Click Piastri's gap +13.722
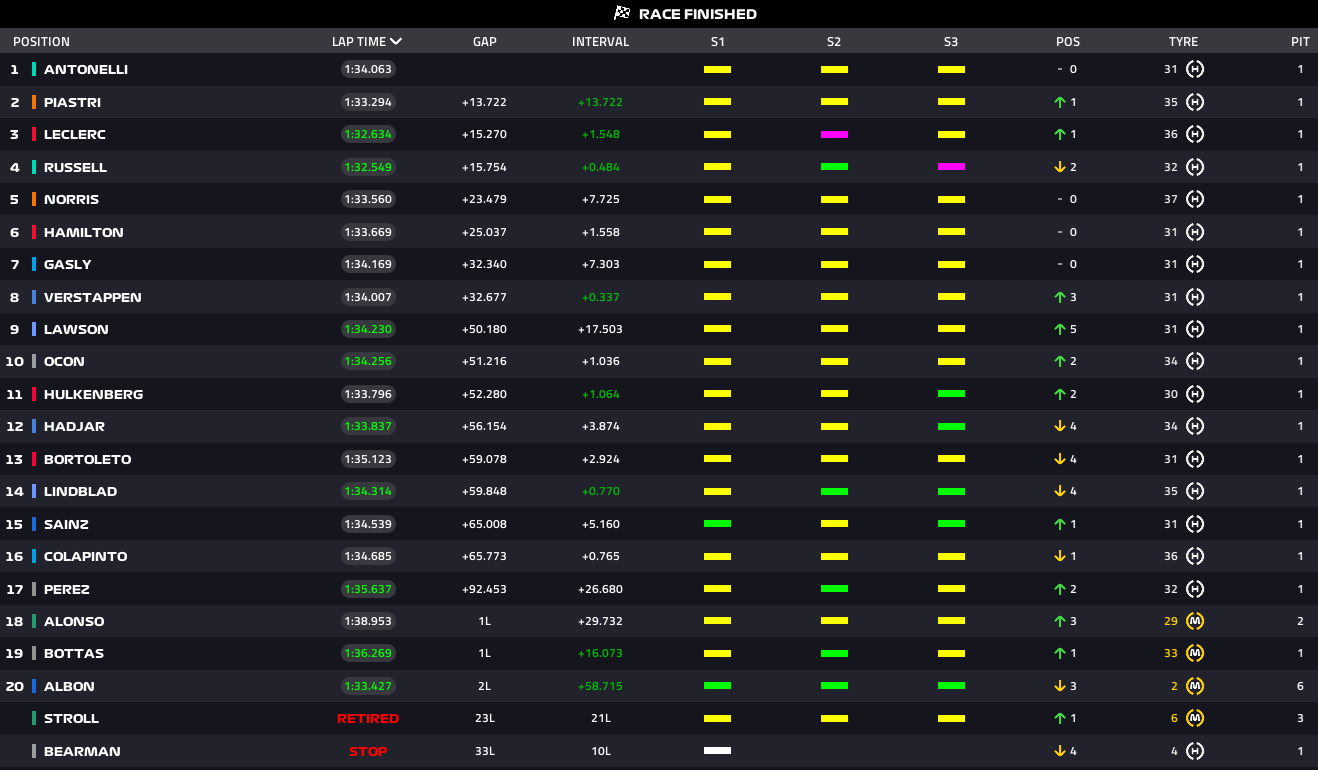This screenshot has height=770, width=1318. coord(484,102)
